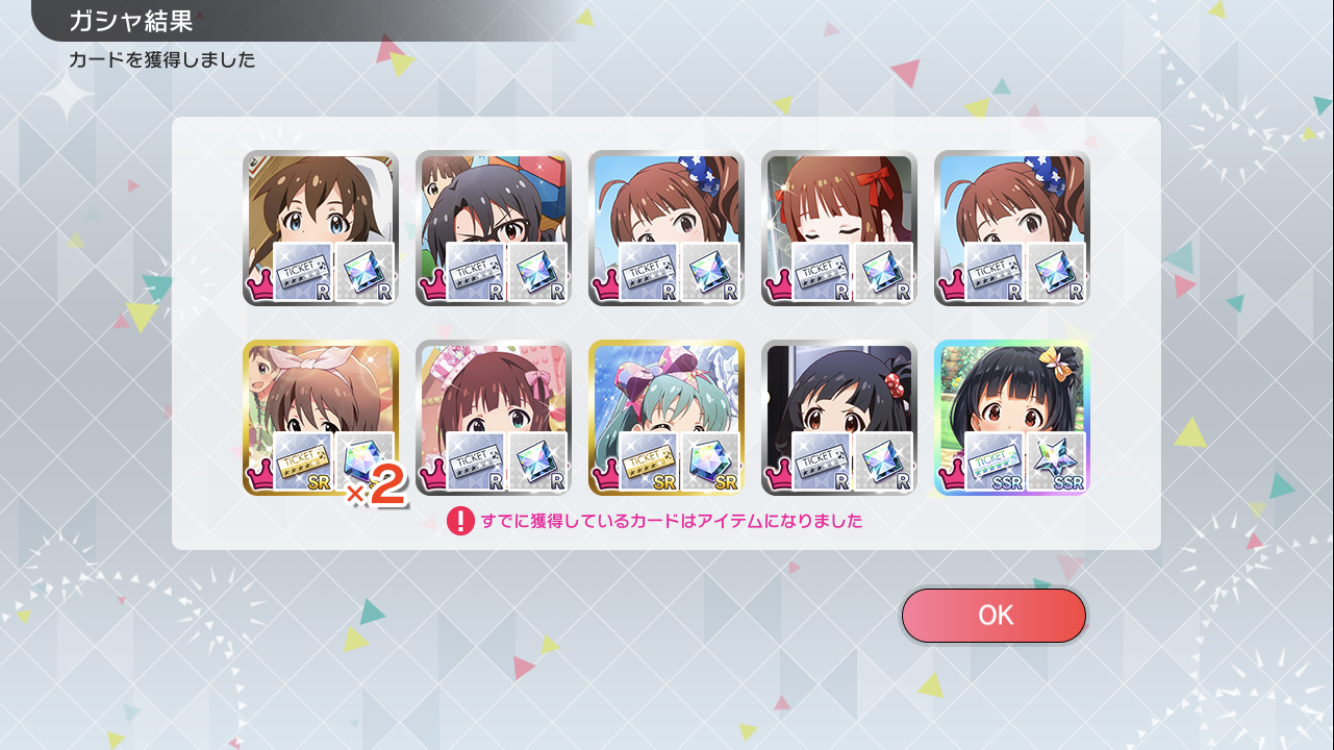Open the first card with blue-eyed girl

pyautogui.click(x=320, y=228)
